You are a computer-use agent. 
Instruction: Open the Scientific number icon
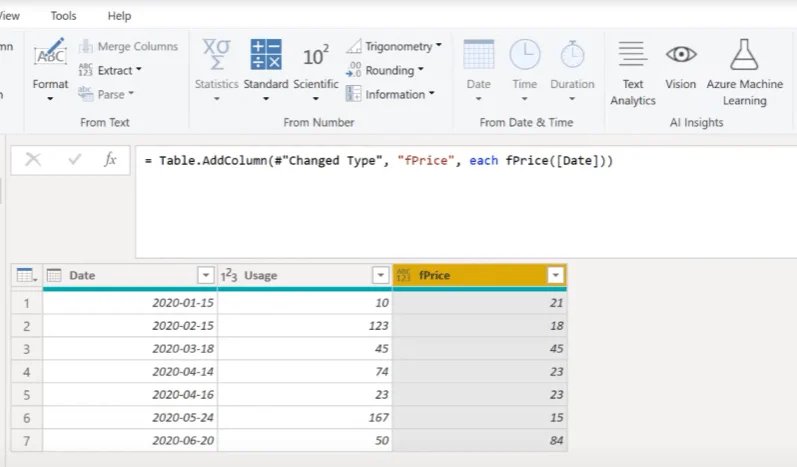tap(315, 55)
